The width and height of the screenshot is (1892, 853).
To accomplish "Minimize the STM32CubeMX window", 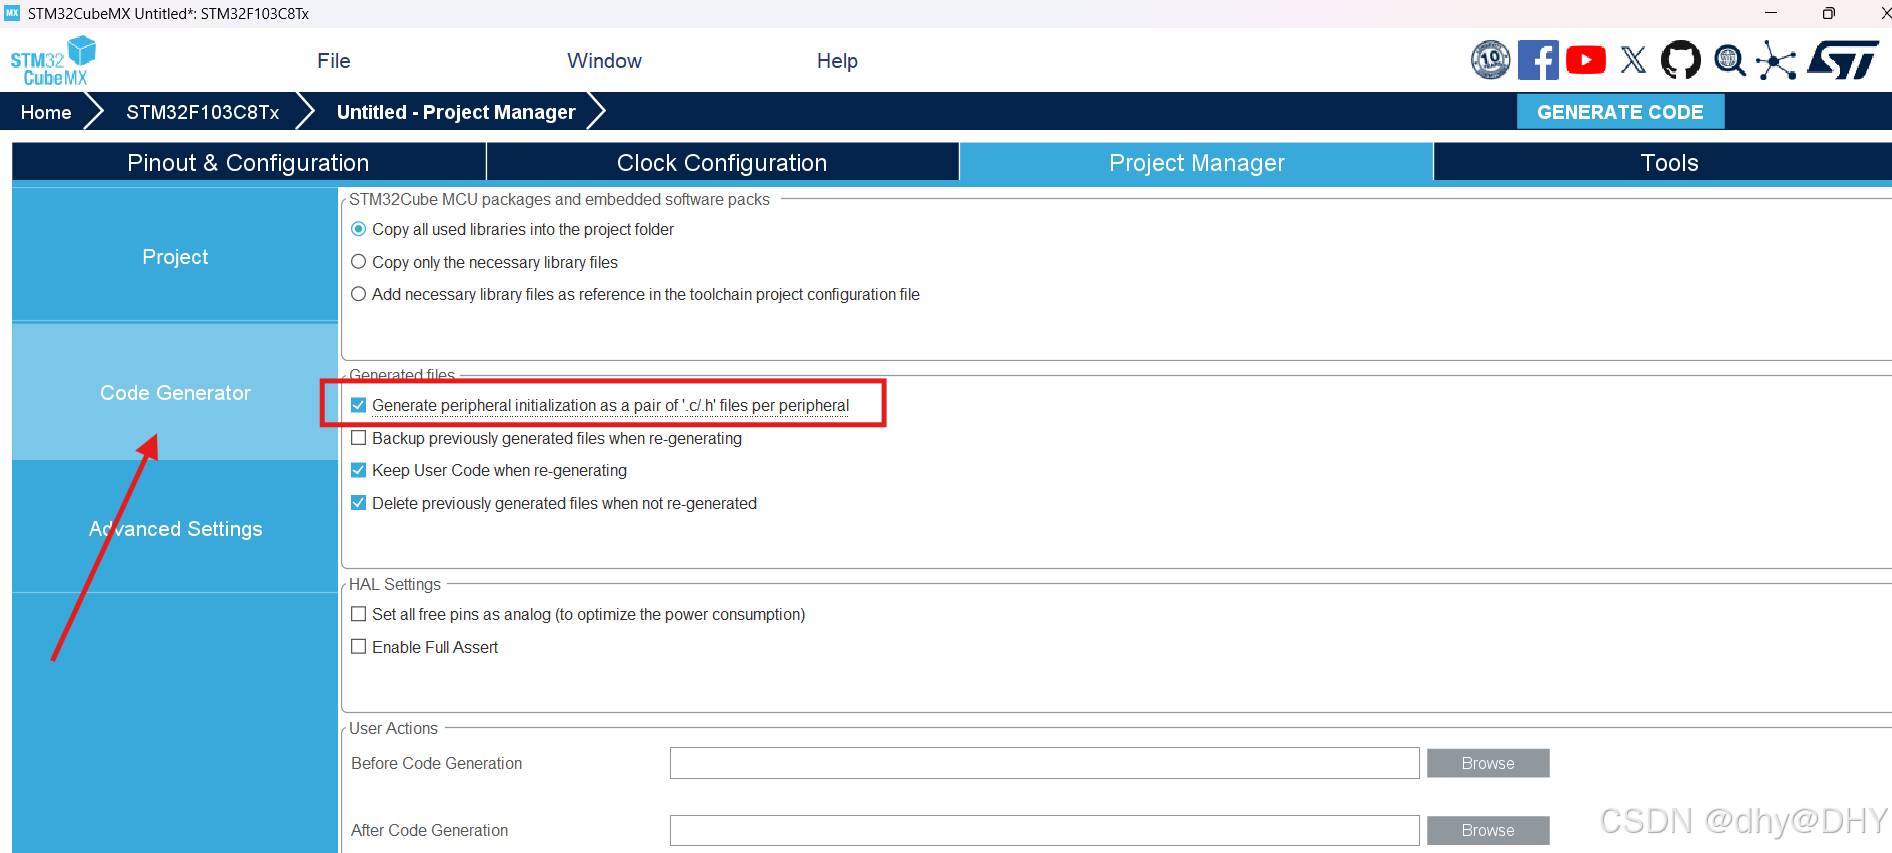I will (x=1770, y=13).
